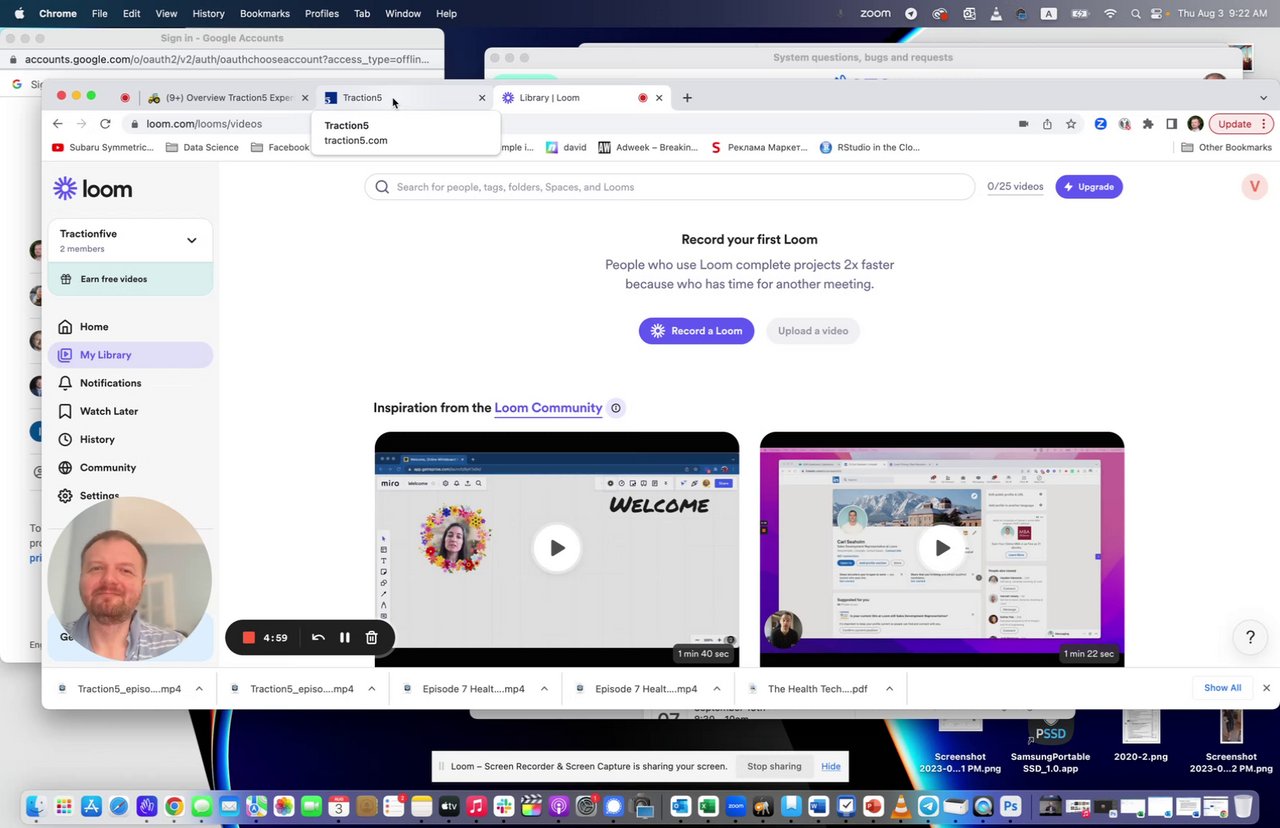Play the Miro Welcome video thumbnail
The height and width of the screenshot is (828, 1280).
click(x=557, y=548)
